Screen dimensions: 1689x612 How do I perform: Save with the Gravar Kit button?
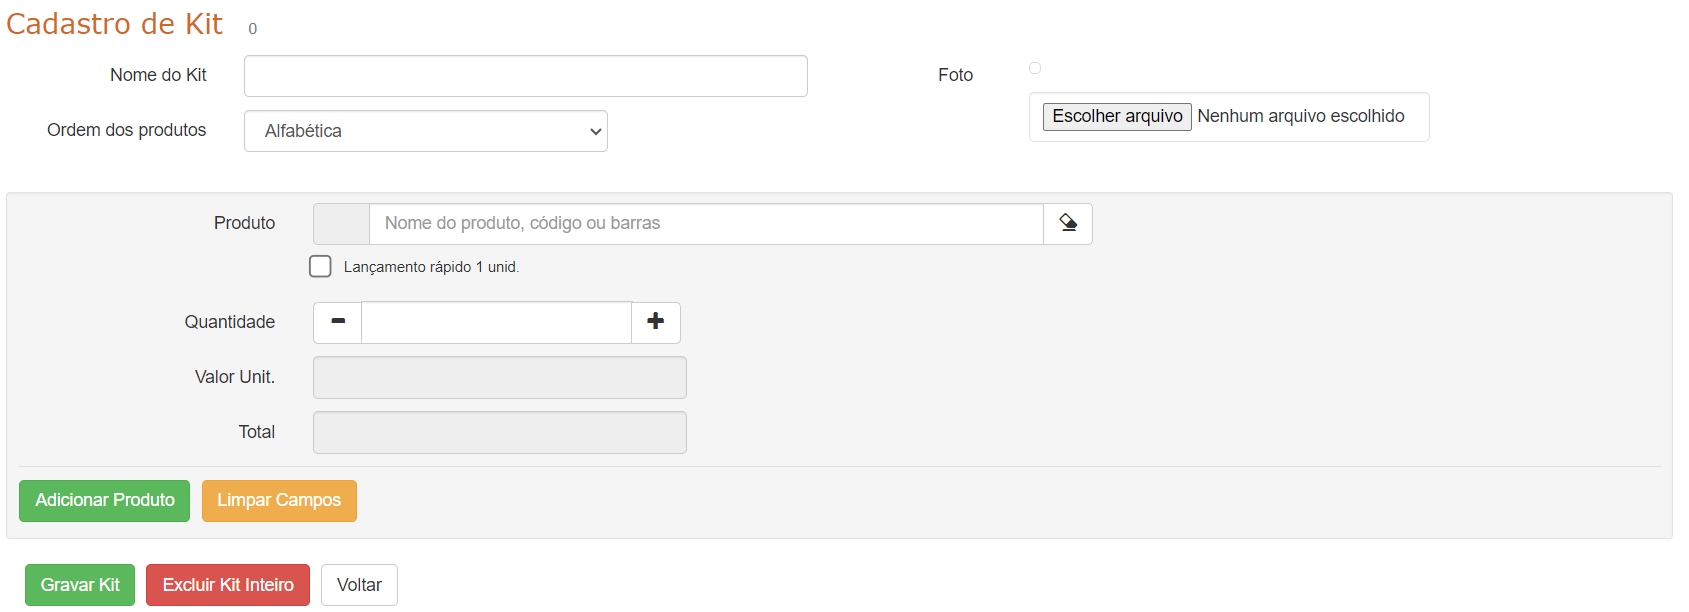click(80, 585)
